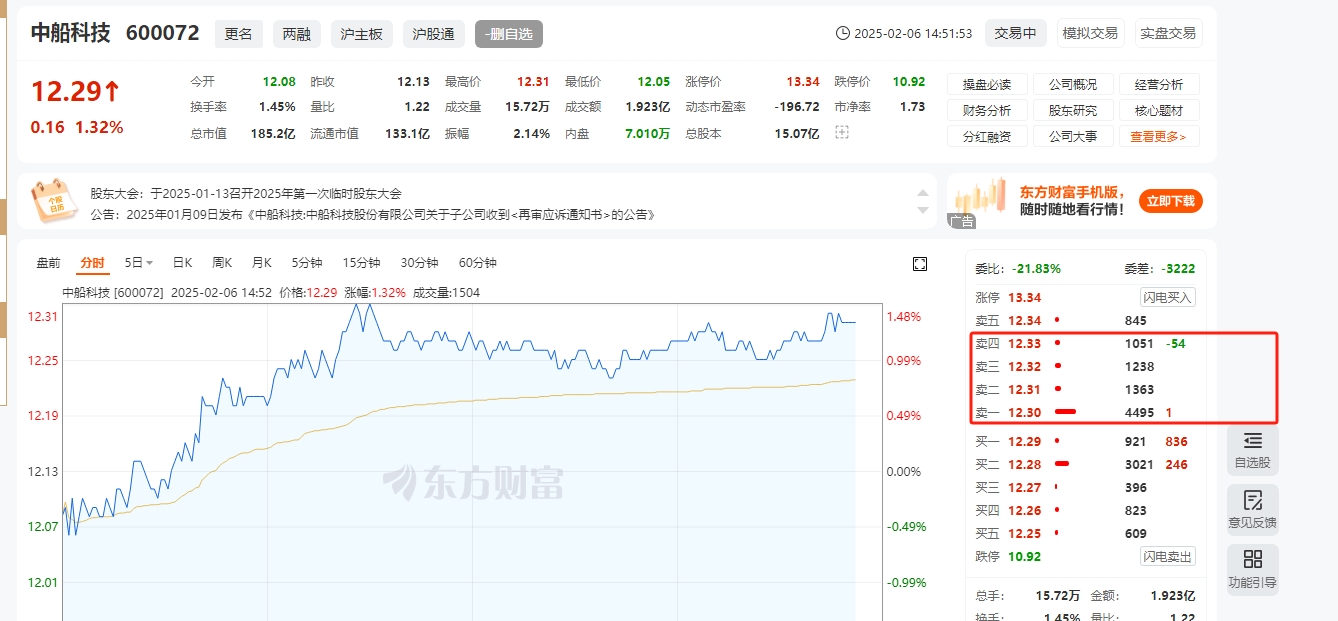The height and width of the screenshot is (621, 1338).
Task: Click the fullscreen chart icon
Action: pyautogui.click(x=920, y=264)
